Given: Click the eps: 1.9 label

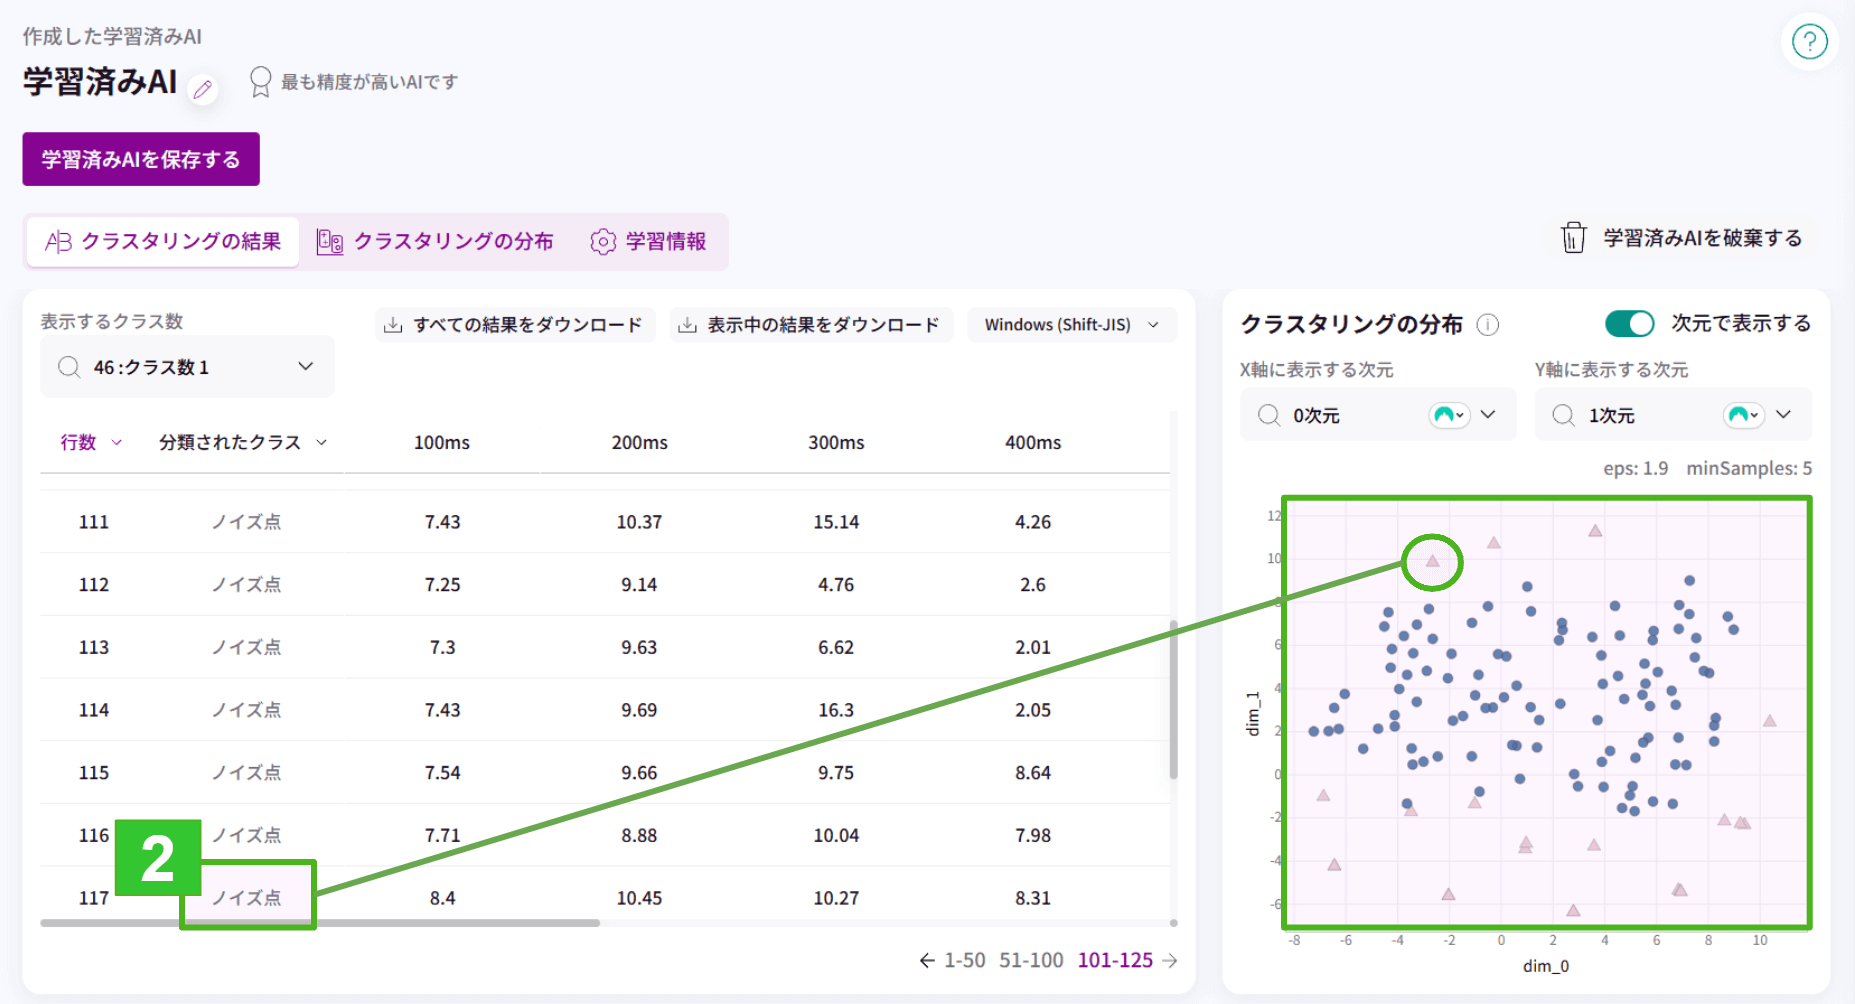Looking at the screenshot, I should point(1636,468).
